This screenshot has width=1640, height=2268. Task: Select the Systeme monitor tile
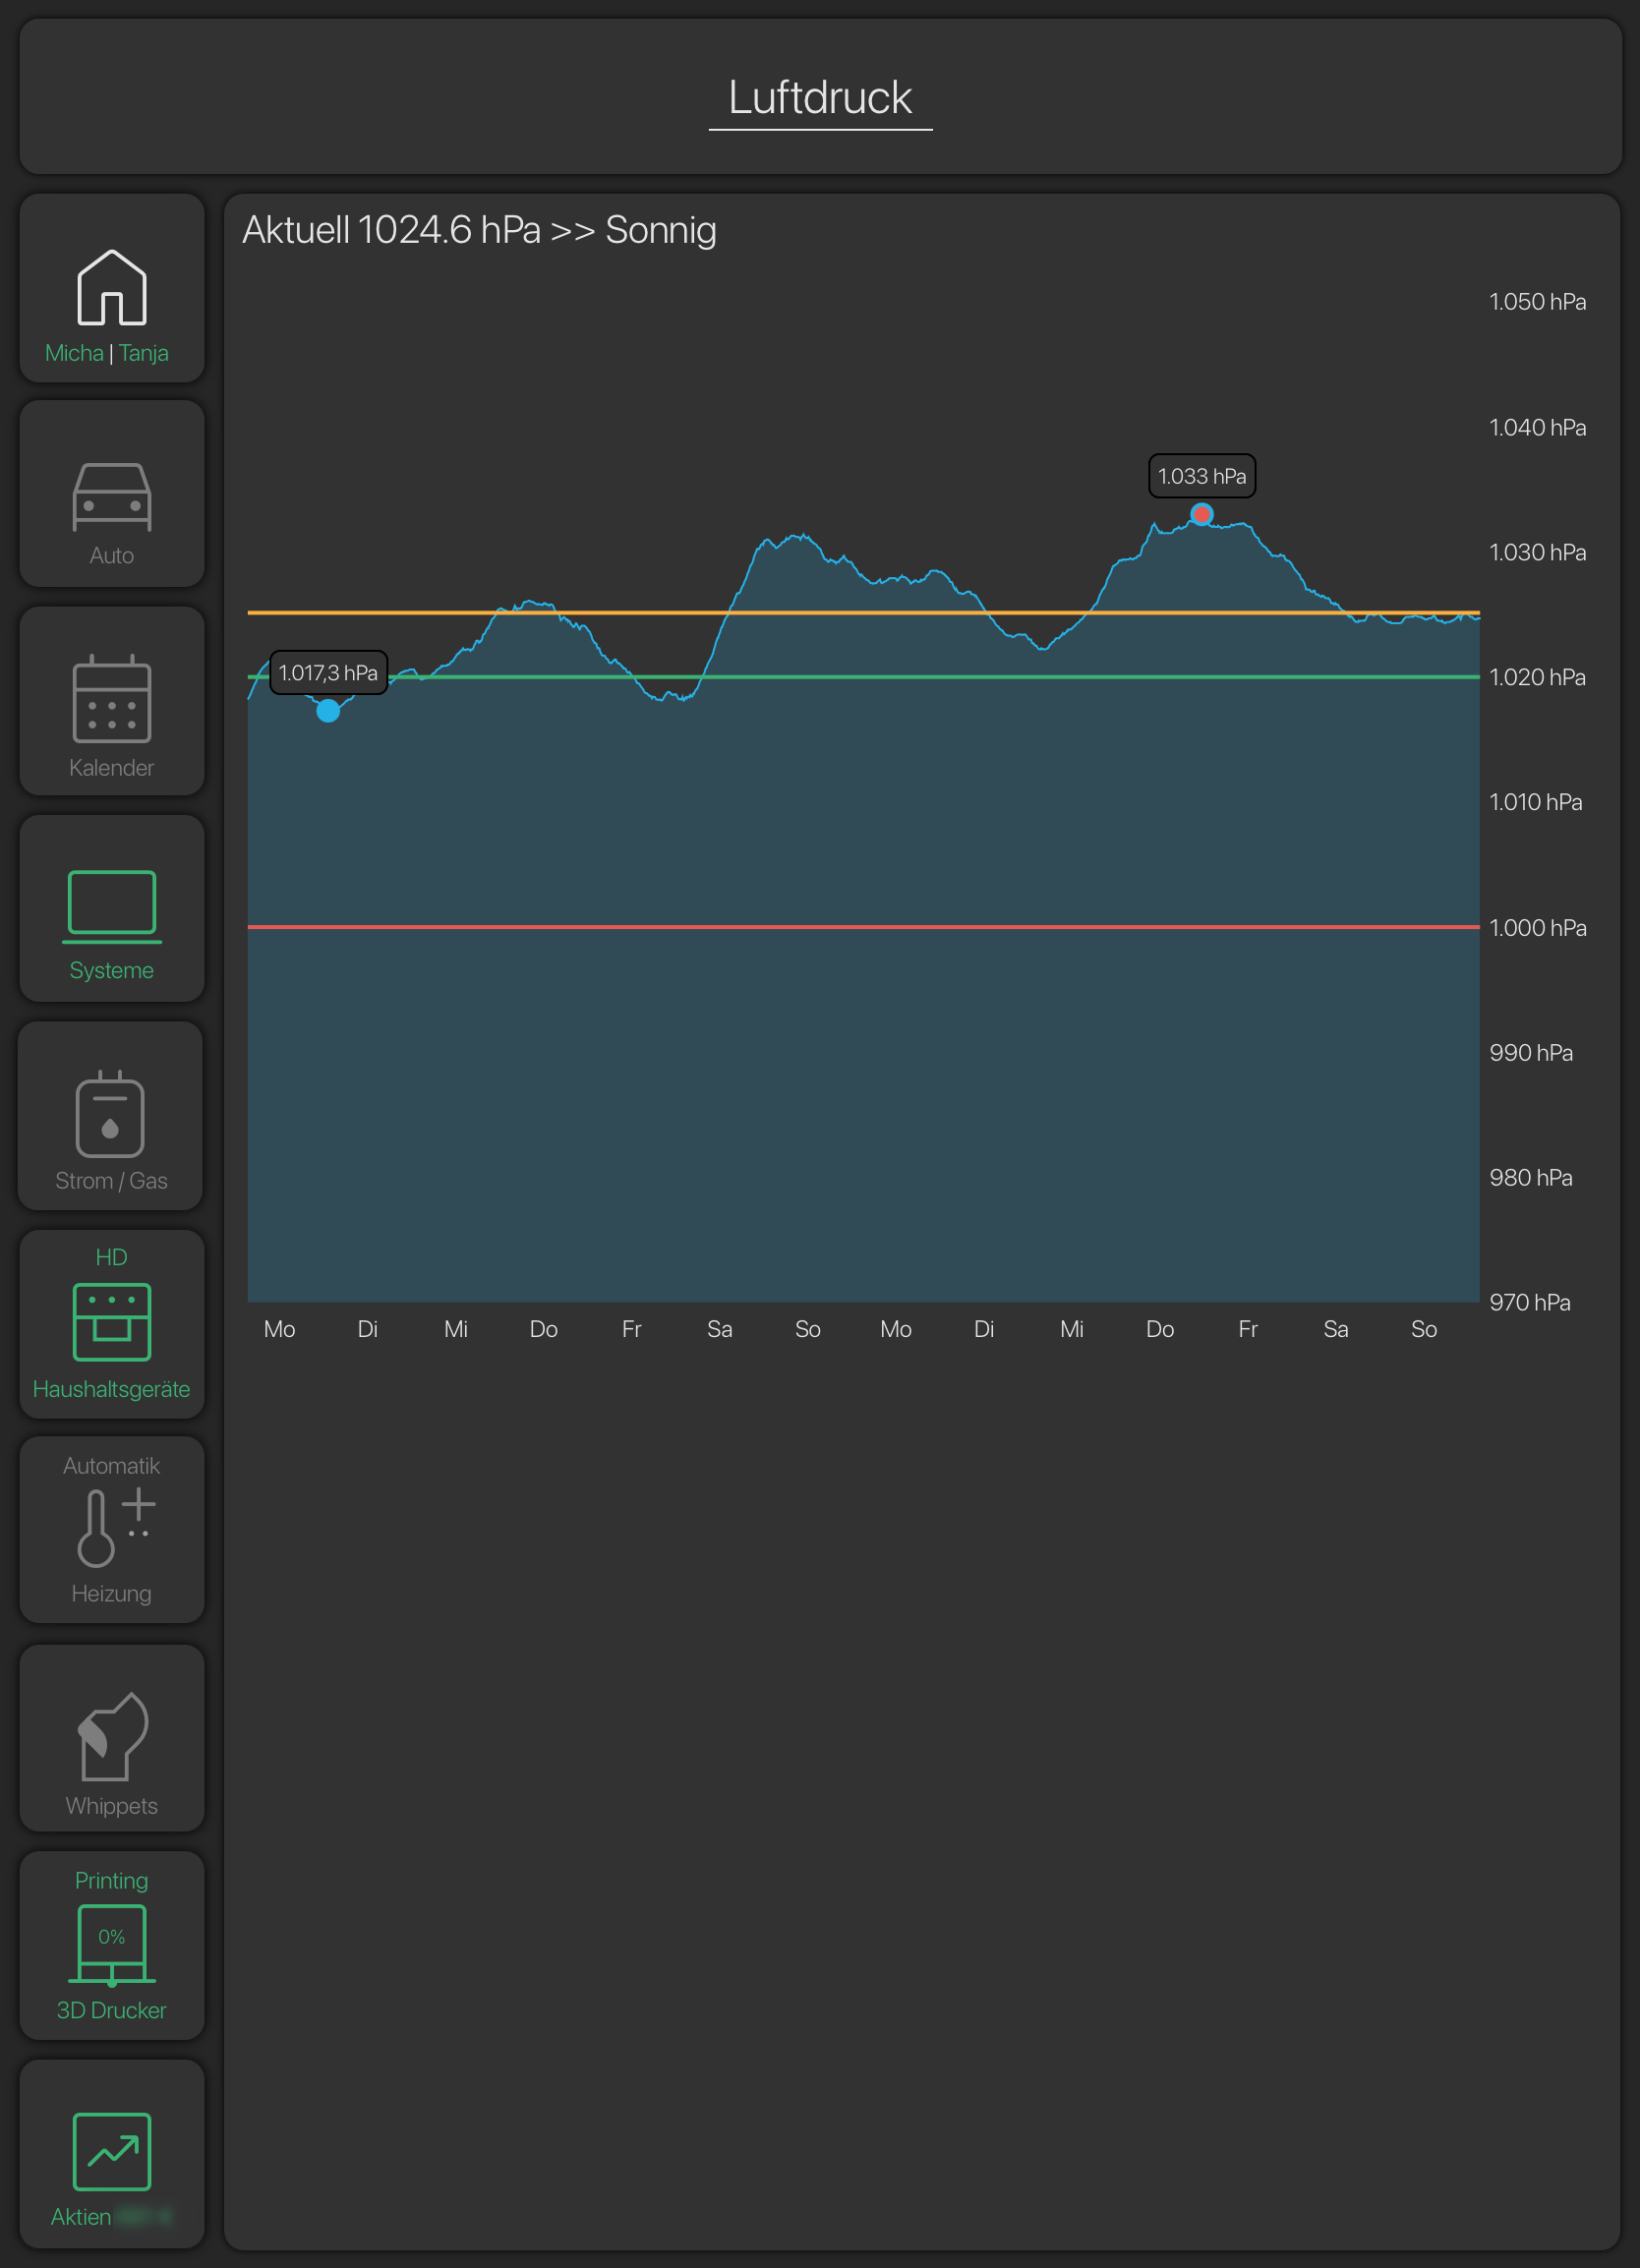click(112, 909)
